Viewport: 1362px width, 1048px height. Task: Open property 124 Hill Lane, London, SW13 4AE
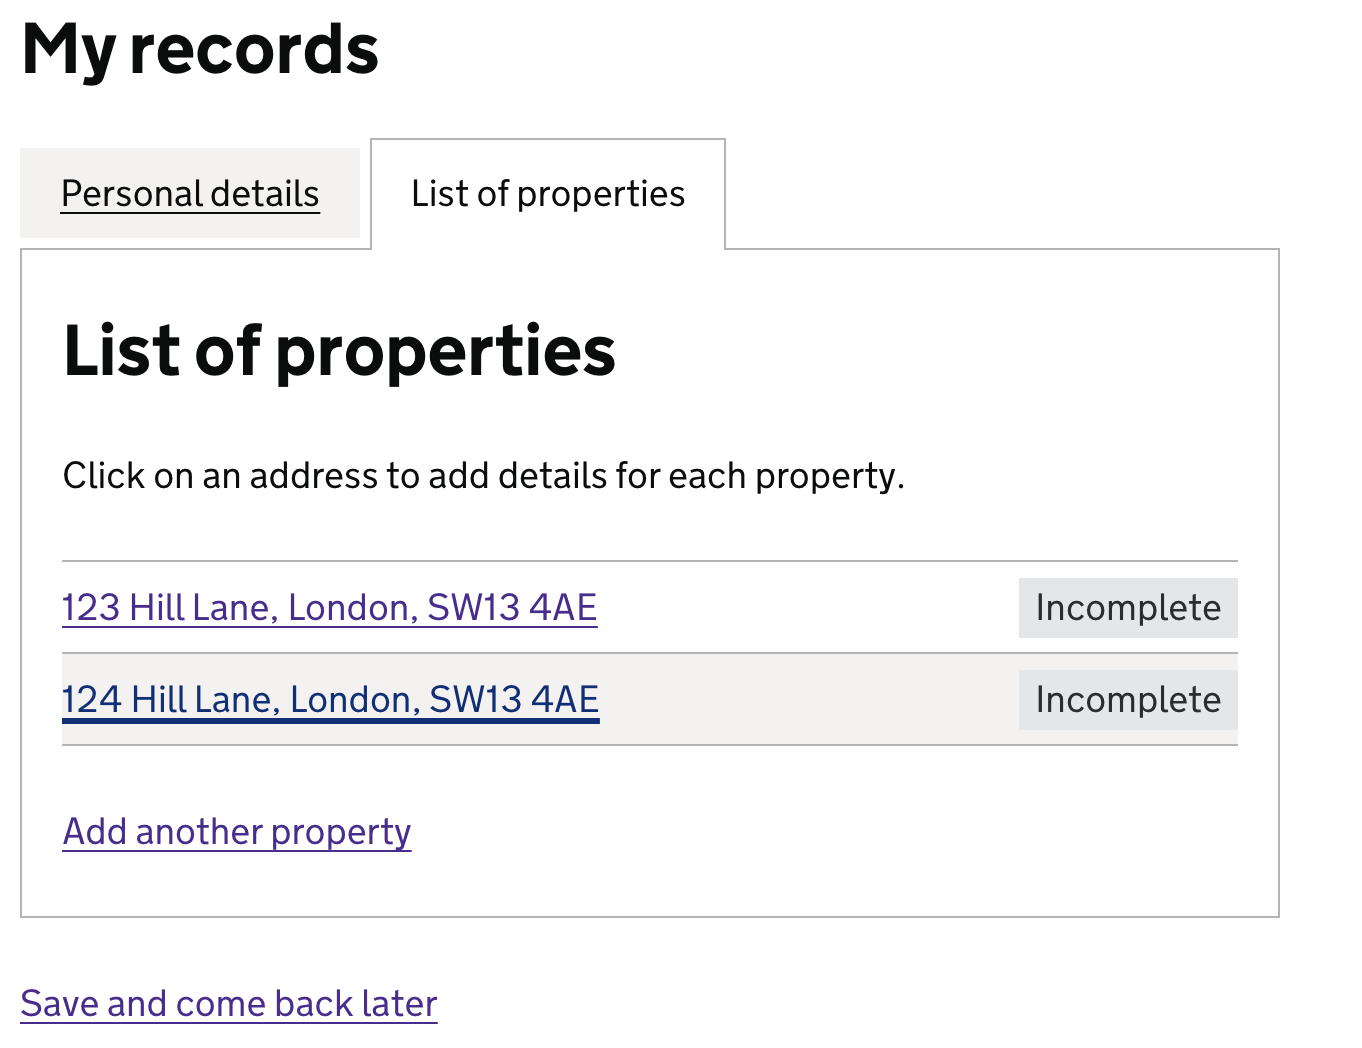(330, 699)
